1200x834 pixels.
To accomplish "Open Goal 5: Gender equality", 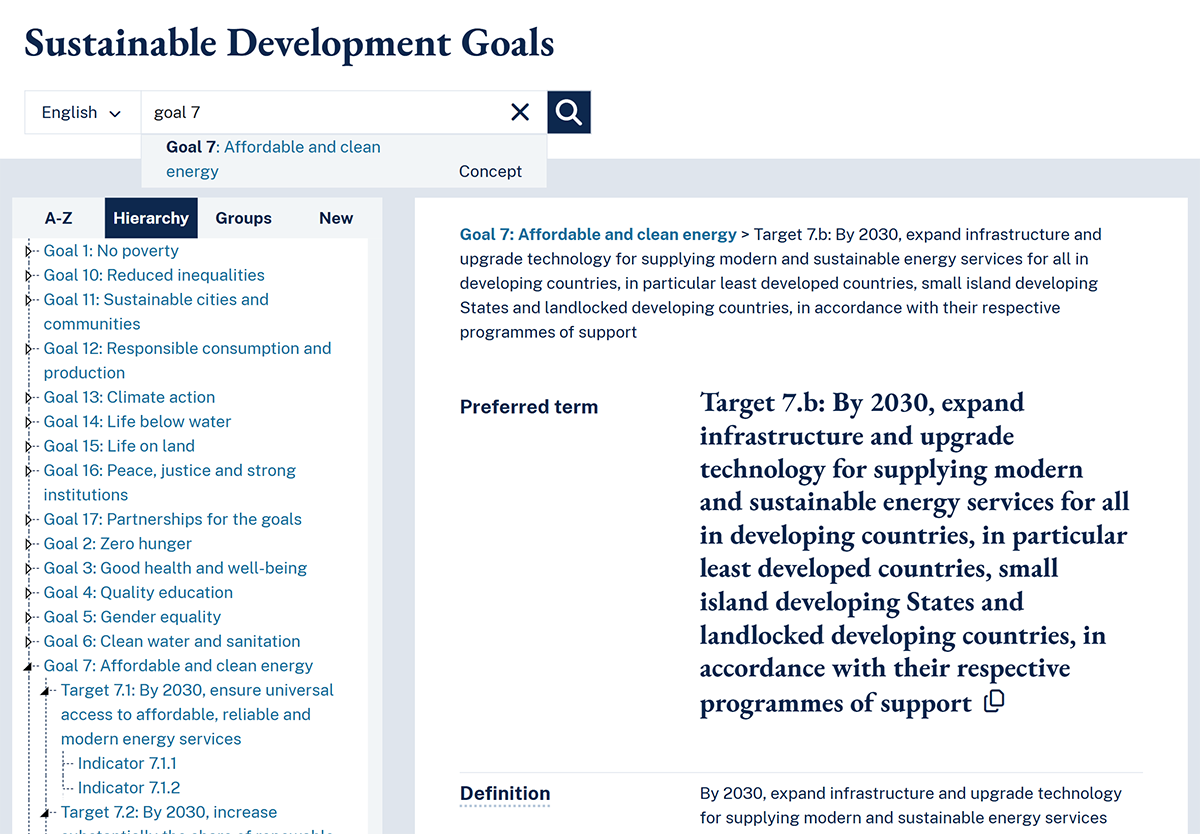I will tap(132, 616).
